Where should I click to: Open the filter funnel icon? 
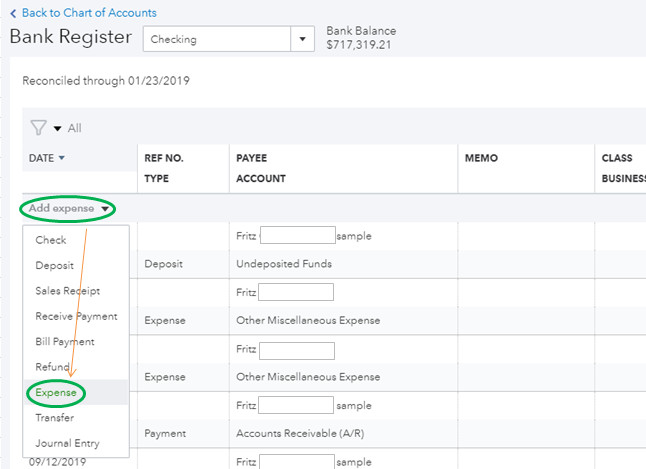point(38,128)
